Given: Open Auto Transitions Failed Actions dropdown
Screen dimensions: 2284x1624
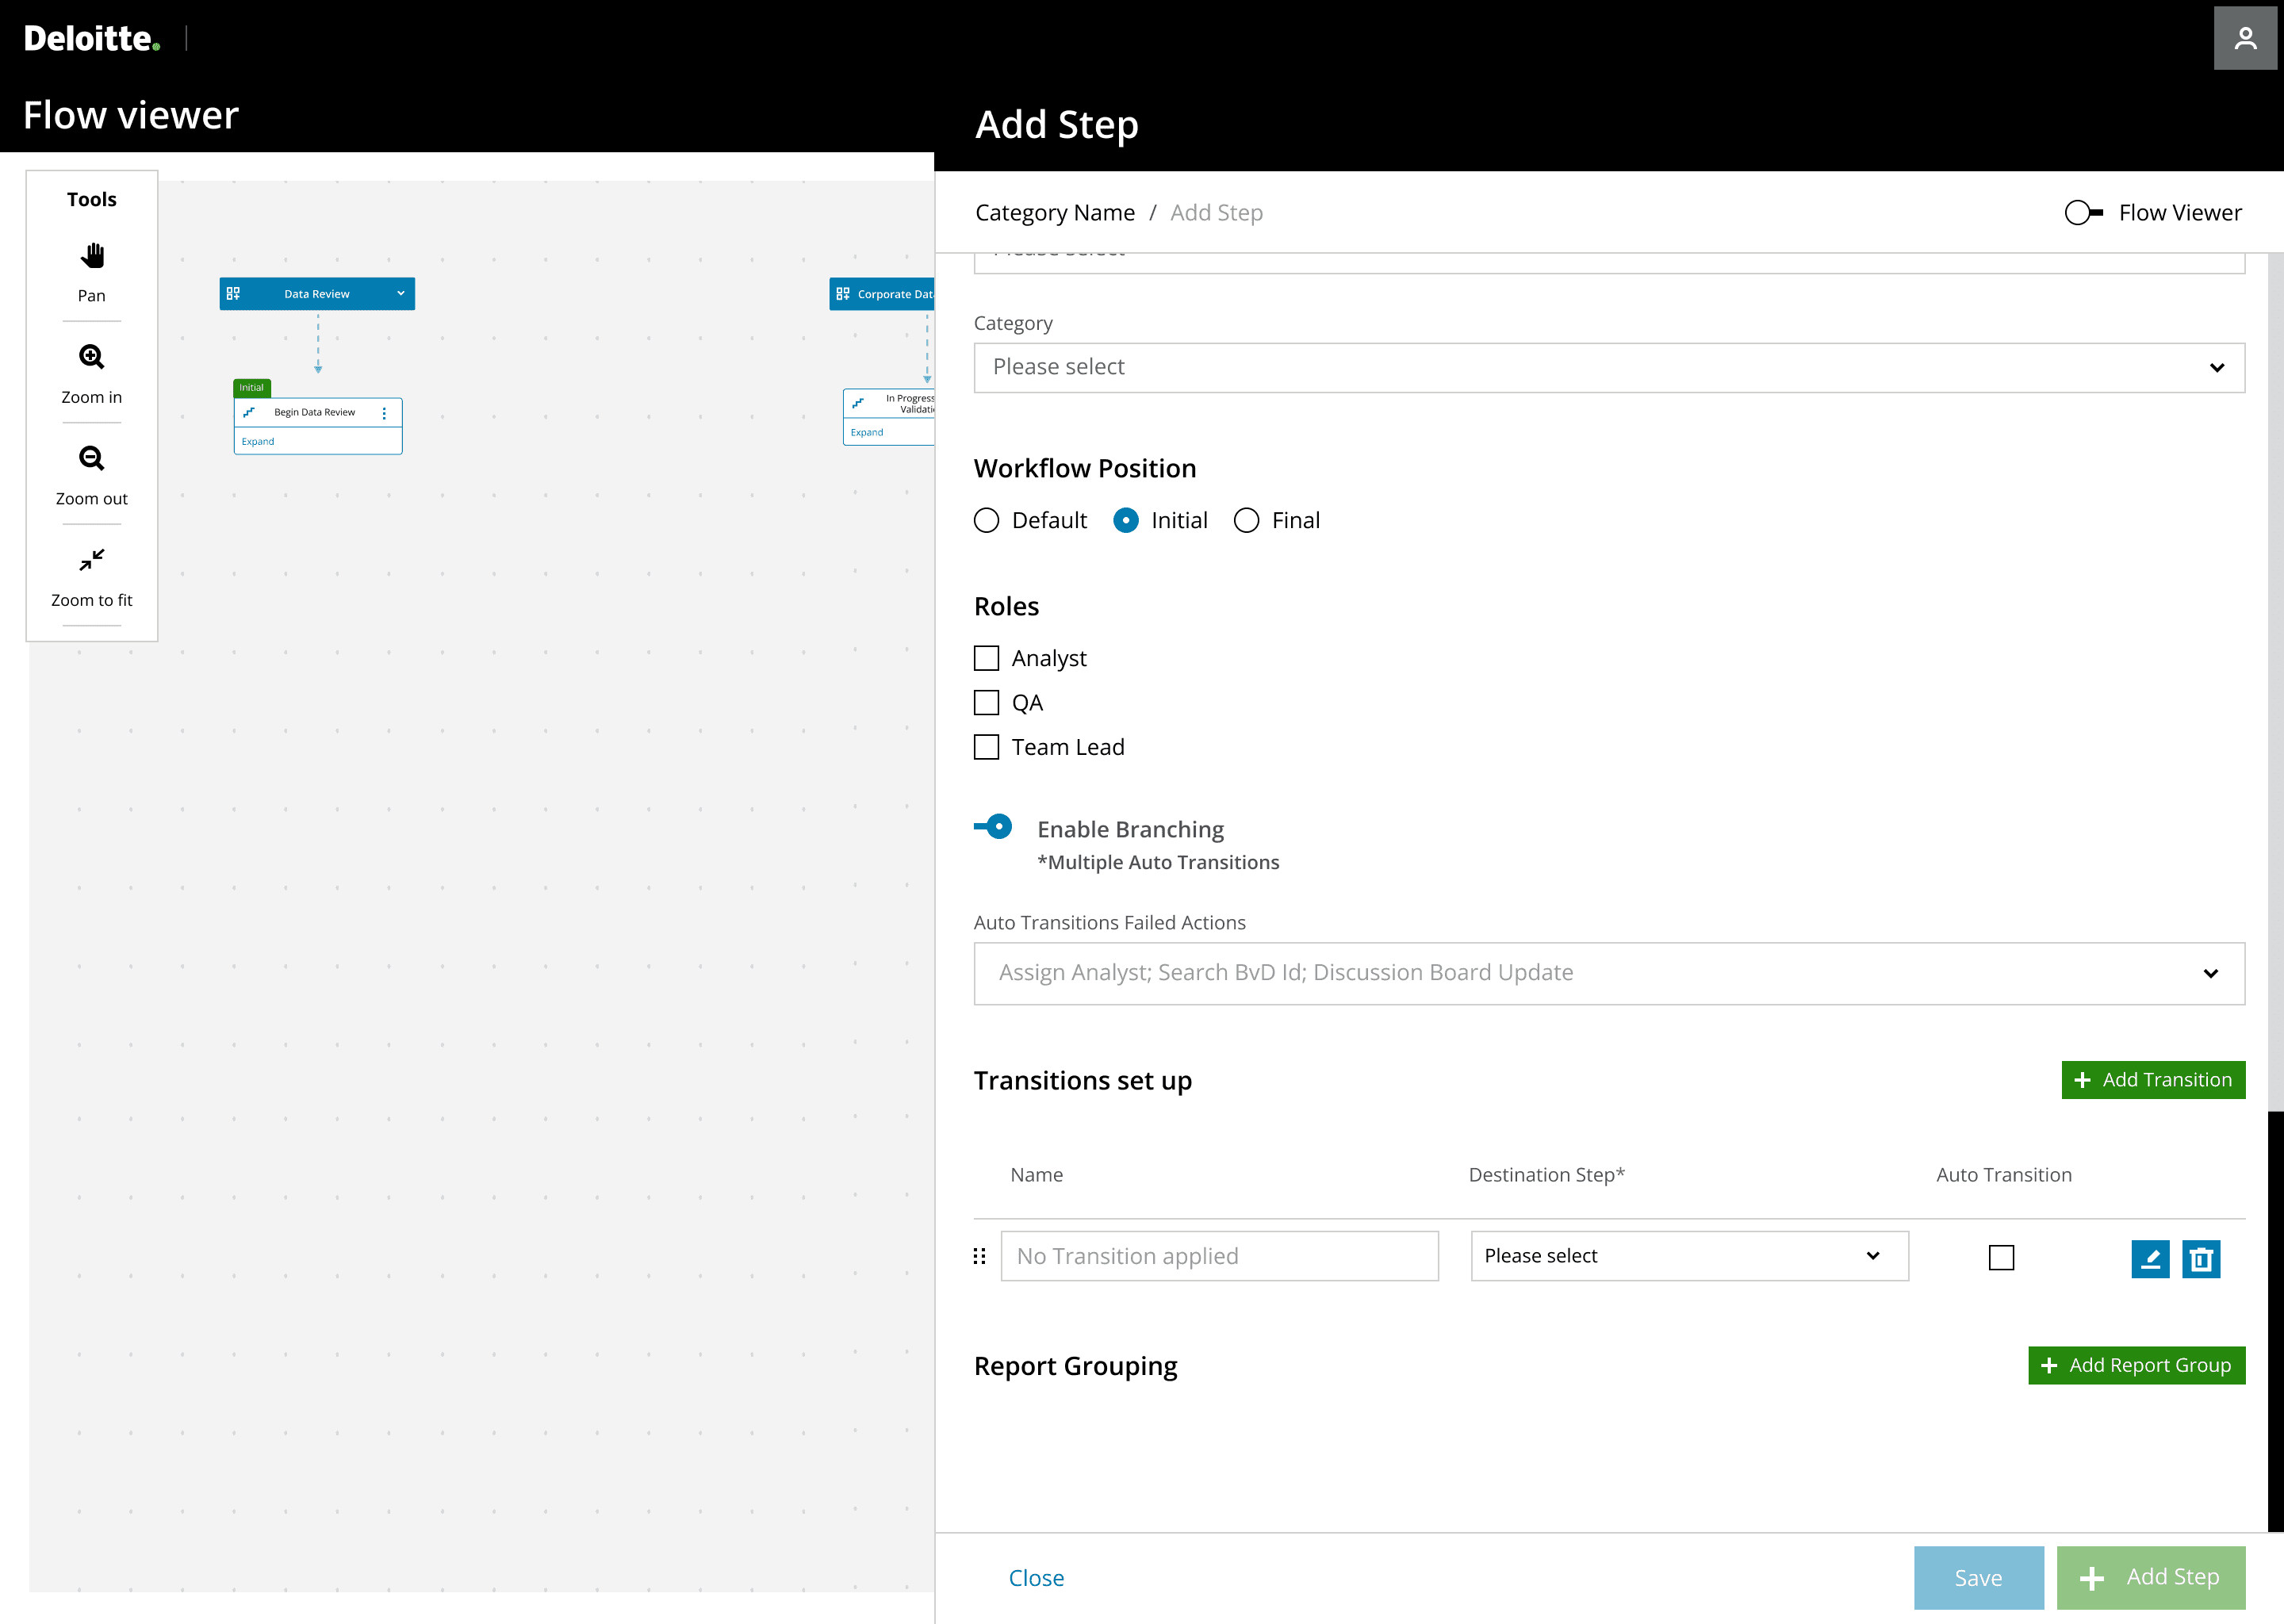Looking at the screenshot, I should point(1609,973).
